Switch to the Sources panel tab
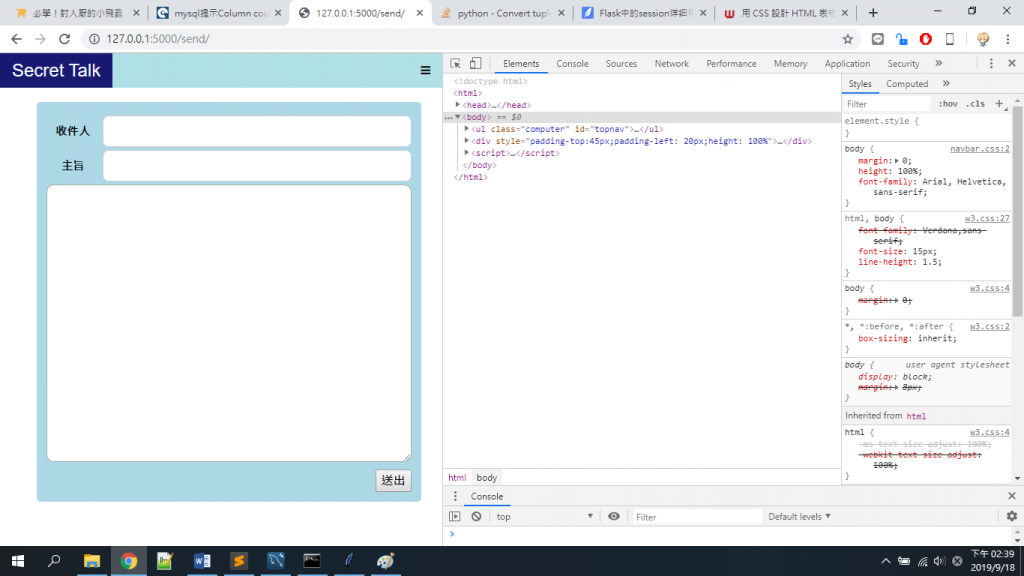1024x576 pixels. point(621,63)
